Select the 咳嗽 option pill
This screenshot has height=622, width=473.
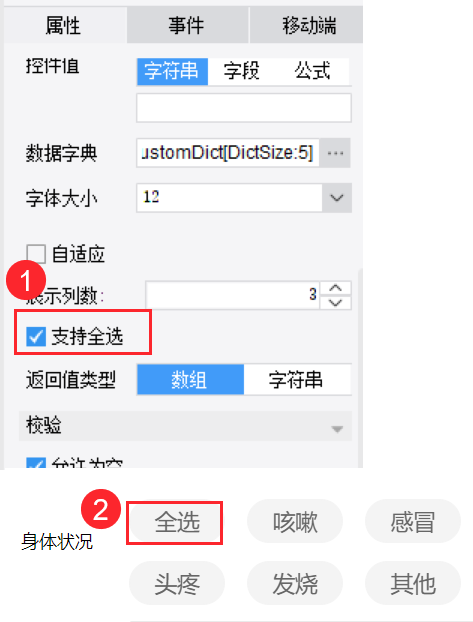pos(295,522)
